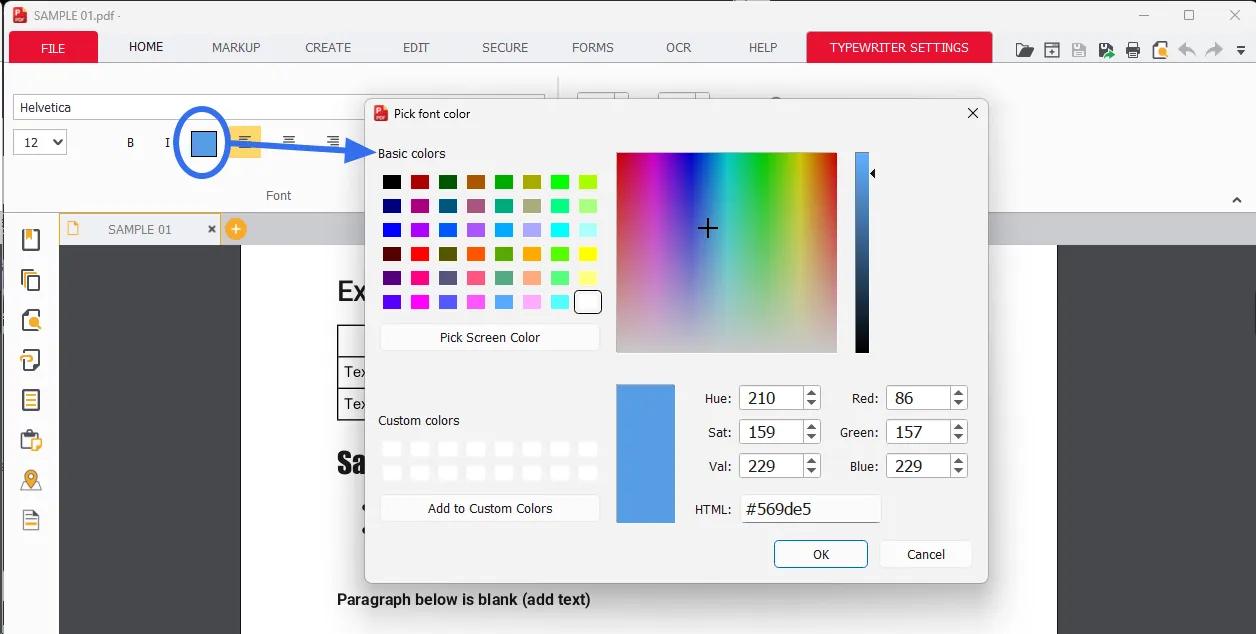Select the pure yellow basic color swatch
The image size is (1256, 634).
[588, 254]
